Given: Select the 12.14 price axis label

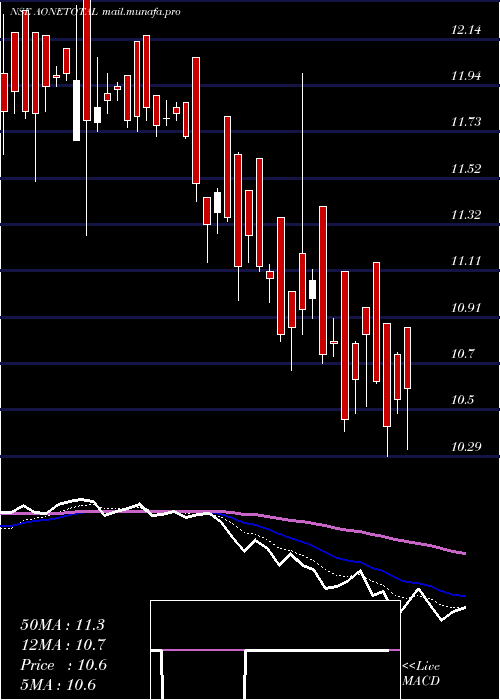Looking at the screenshot, I should pyautogui.click(x=466, y=30).
